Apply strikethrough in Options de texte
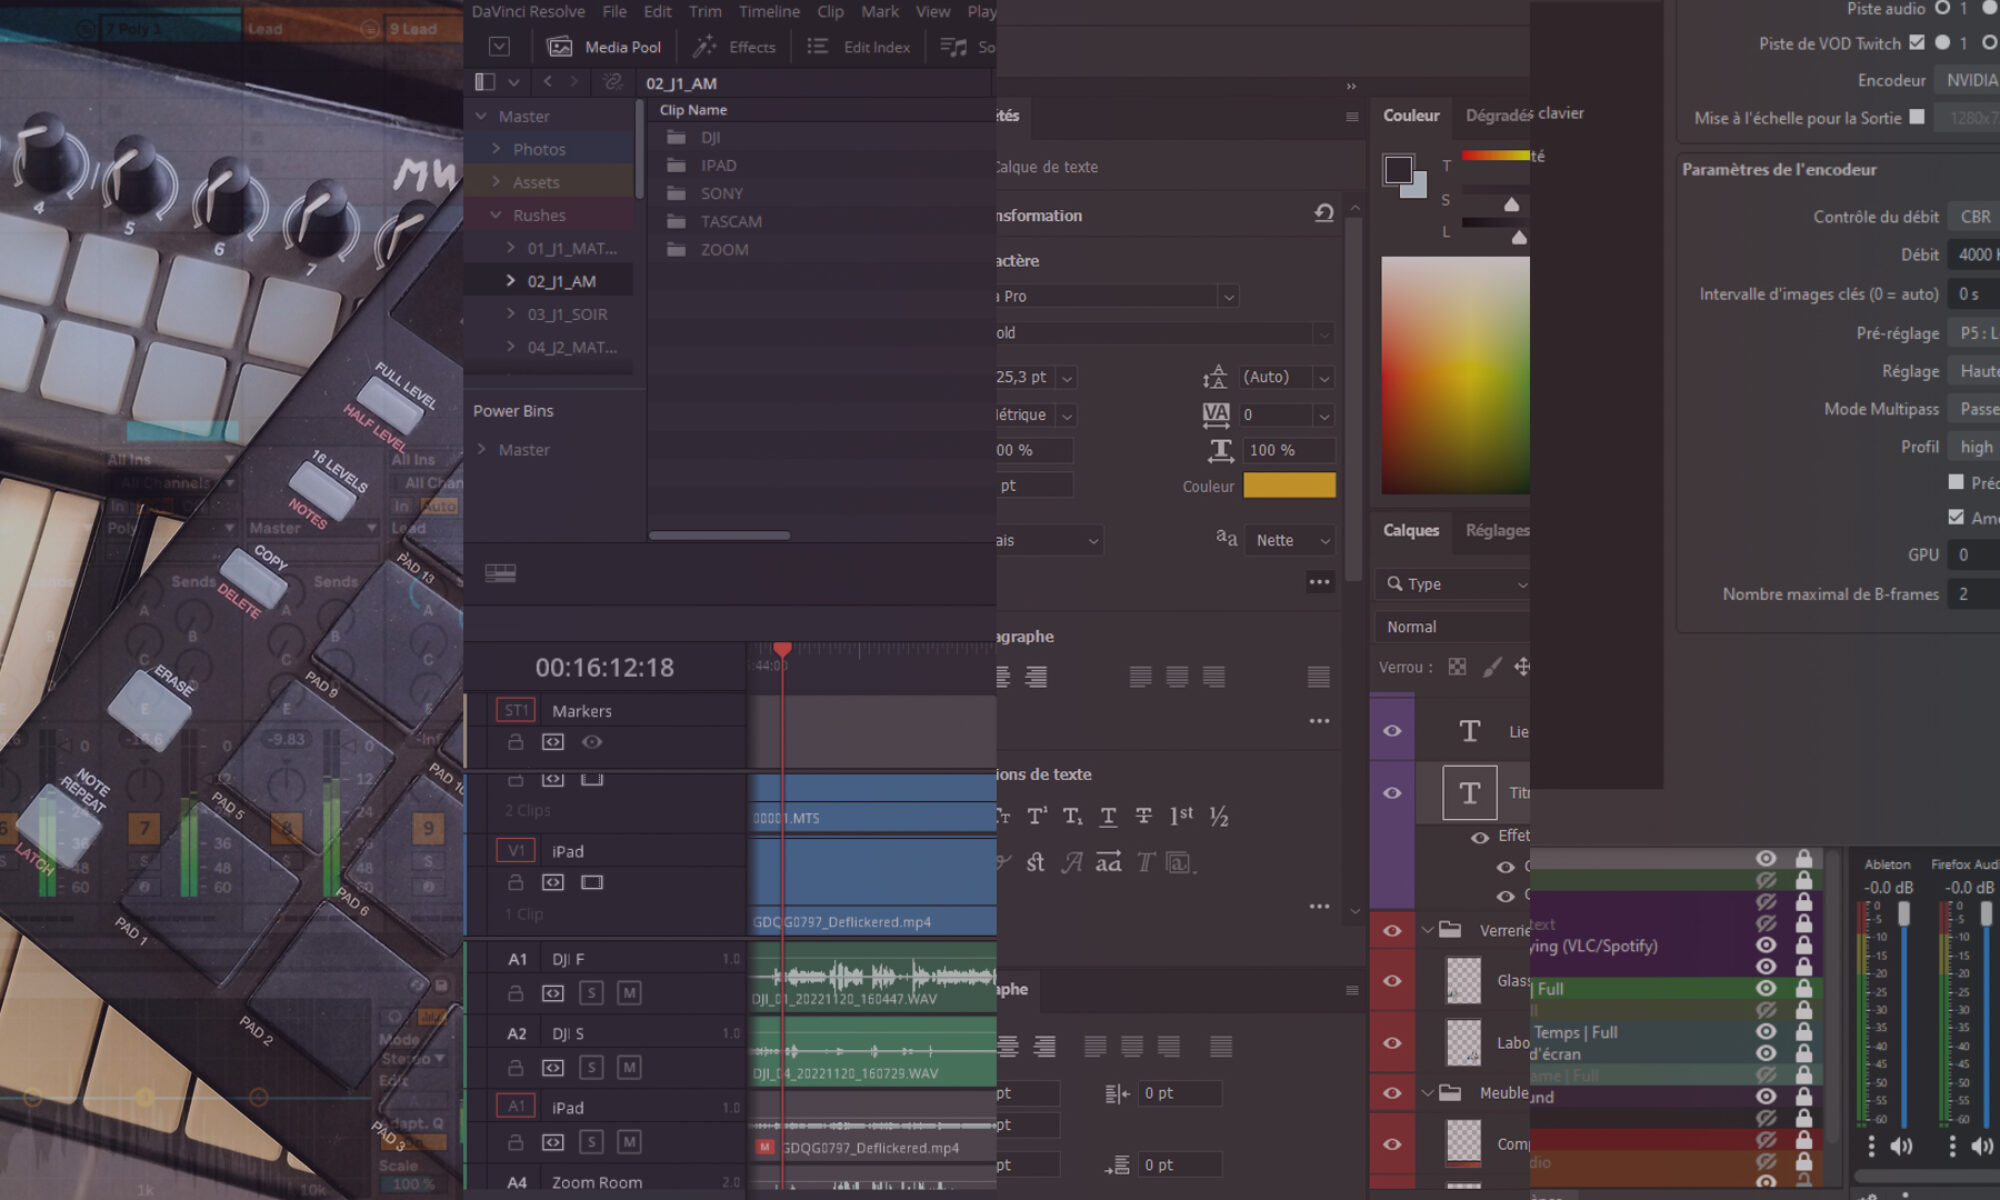The width and height of the screenshot is (2000, 1200). [1143, 816]
